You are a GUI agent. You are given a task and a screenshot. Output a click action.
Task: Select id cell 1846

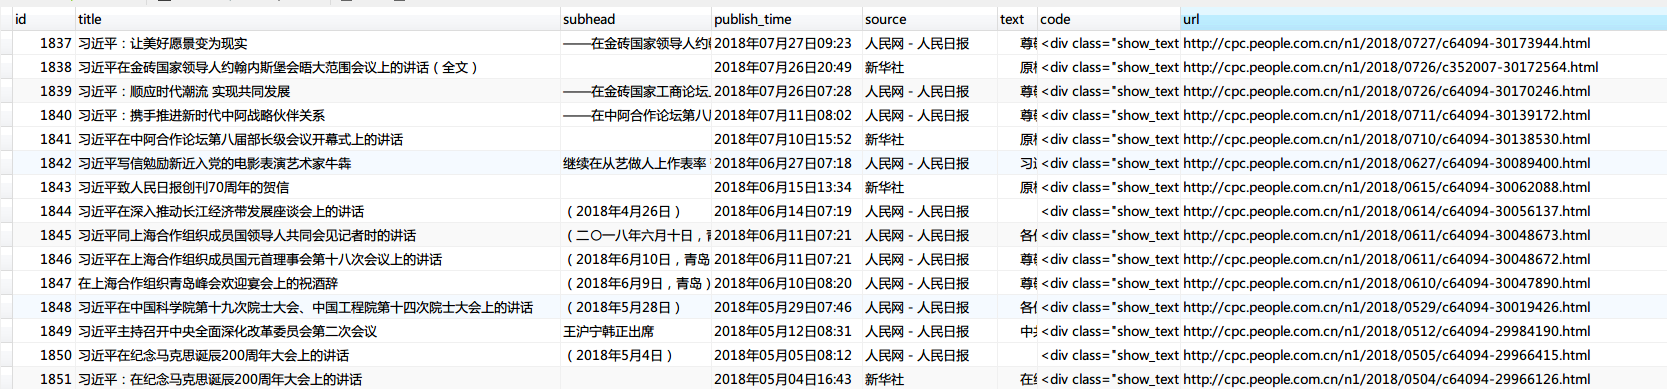tap(56, 259)
